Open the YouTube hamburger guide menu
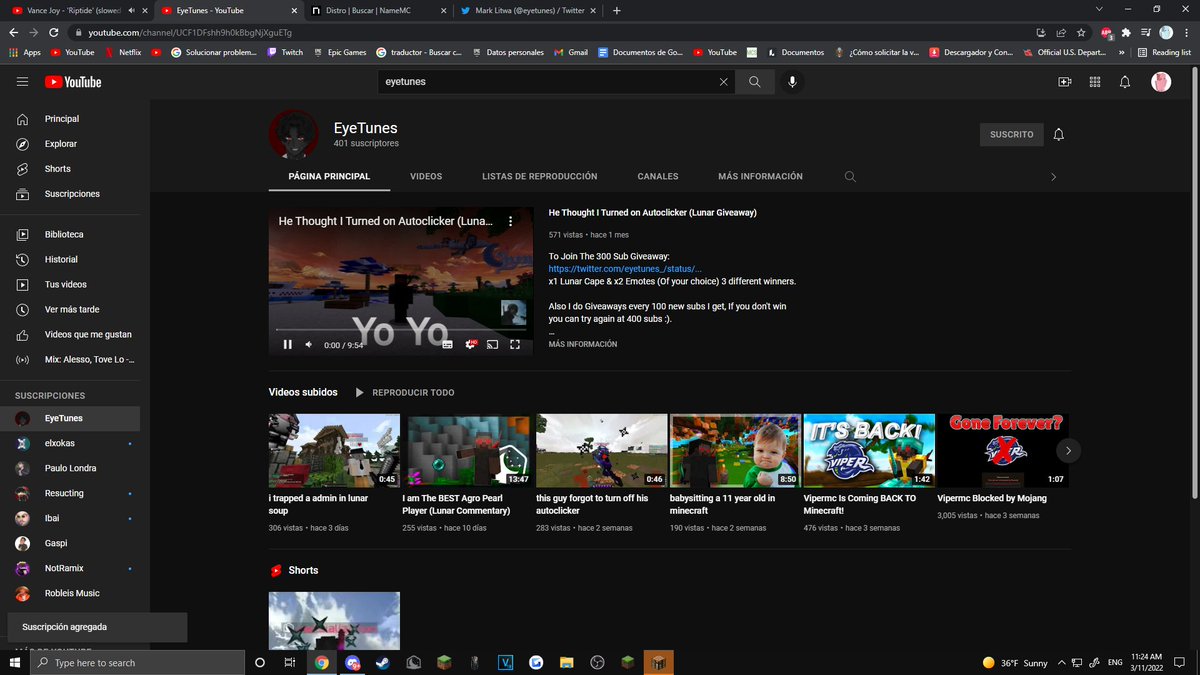Viewport: 1200px width, 675px height. coord(22,82)
